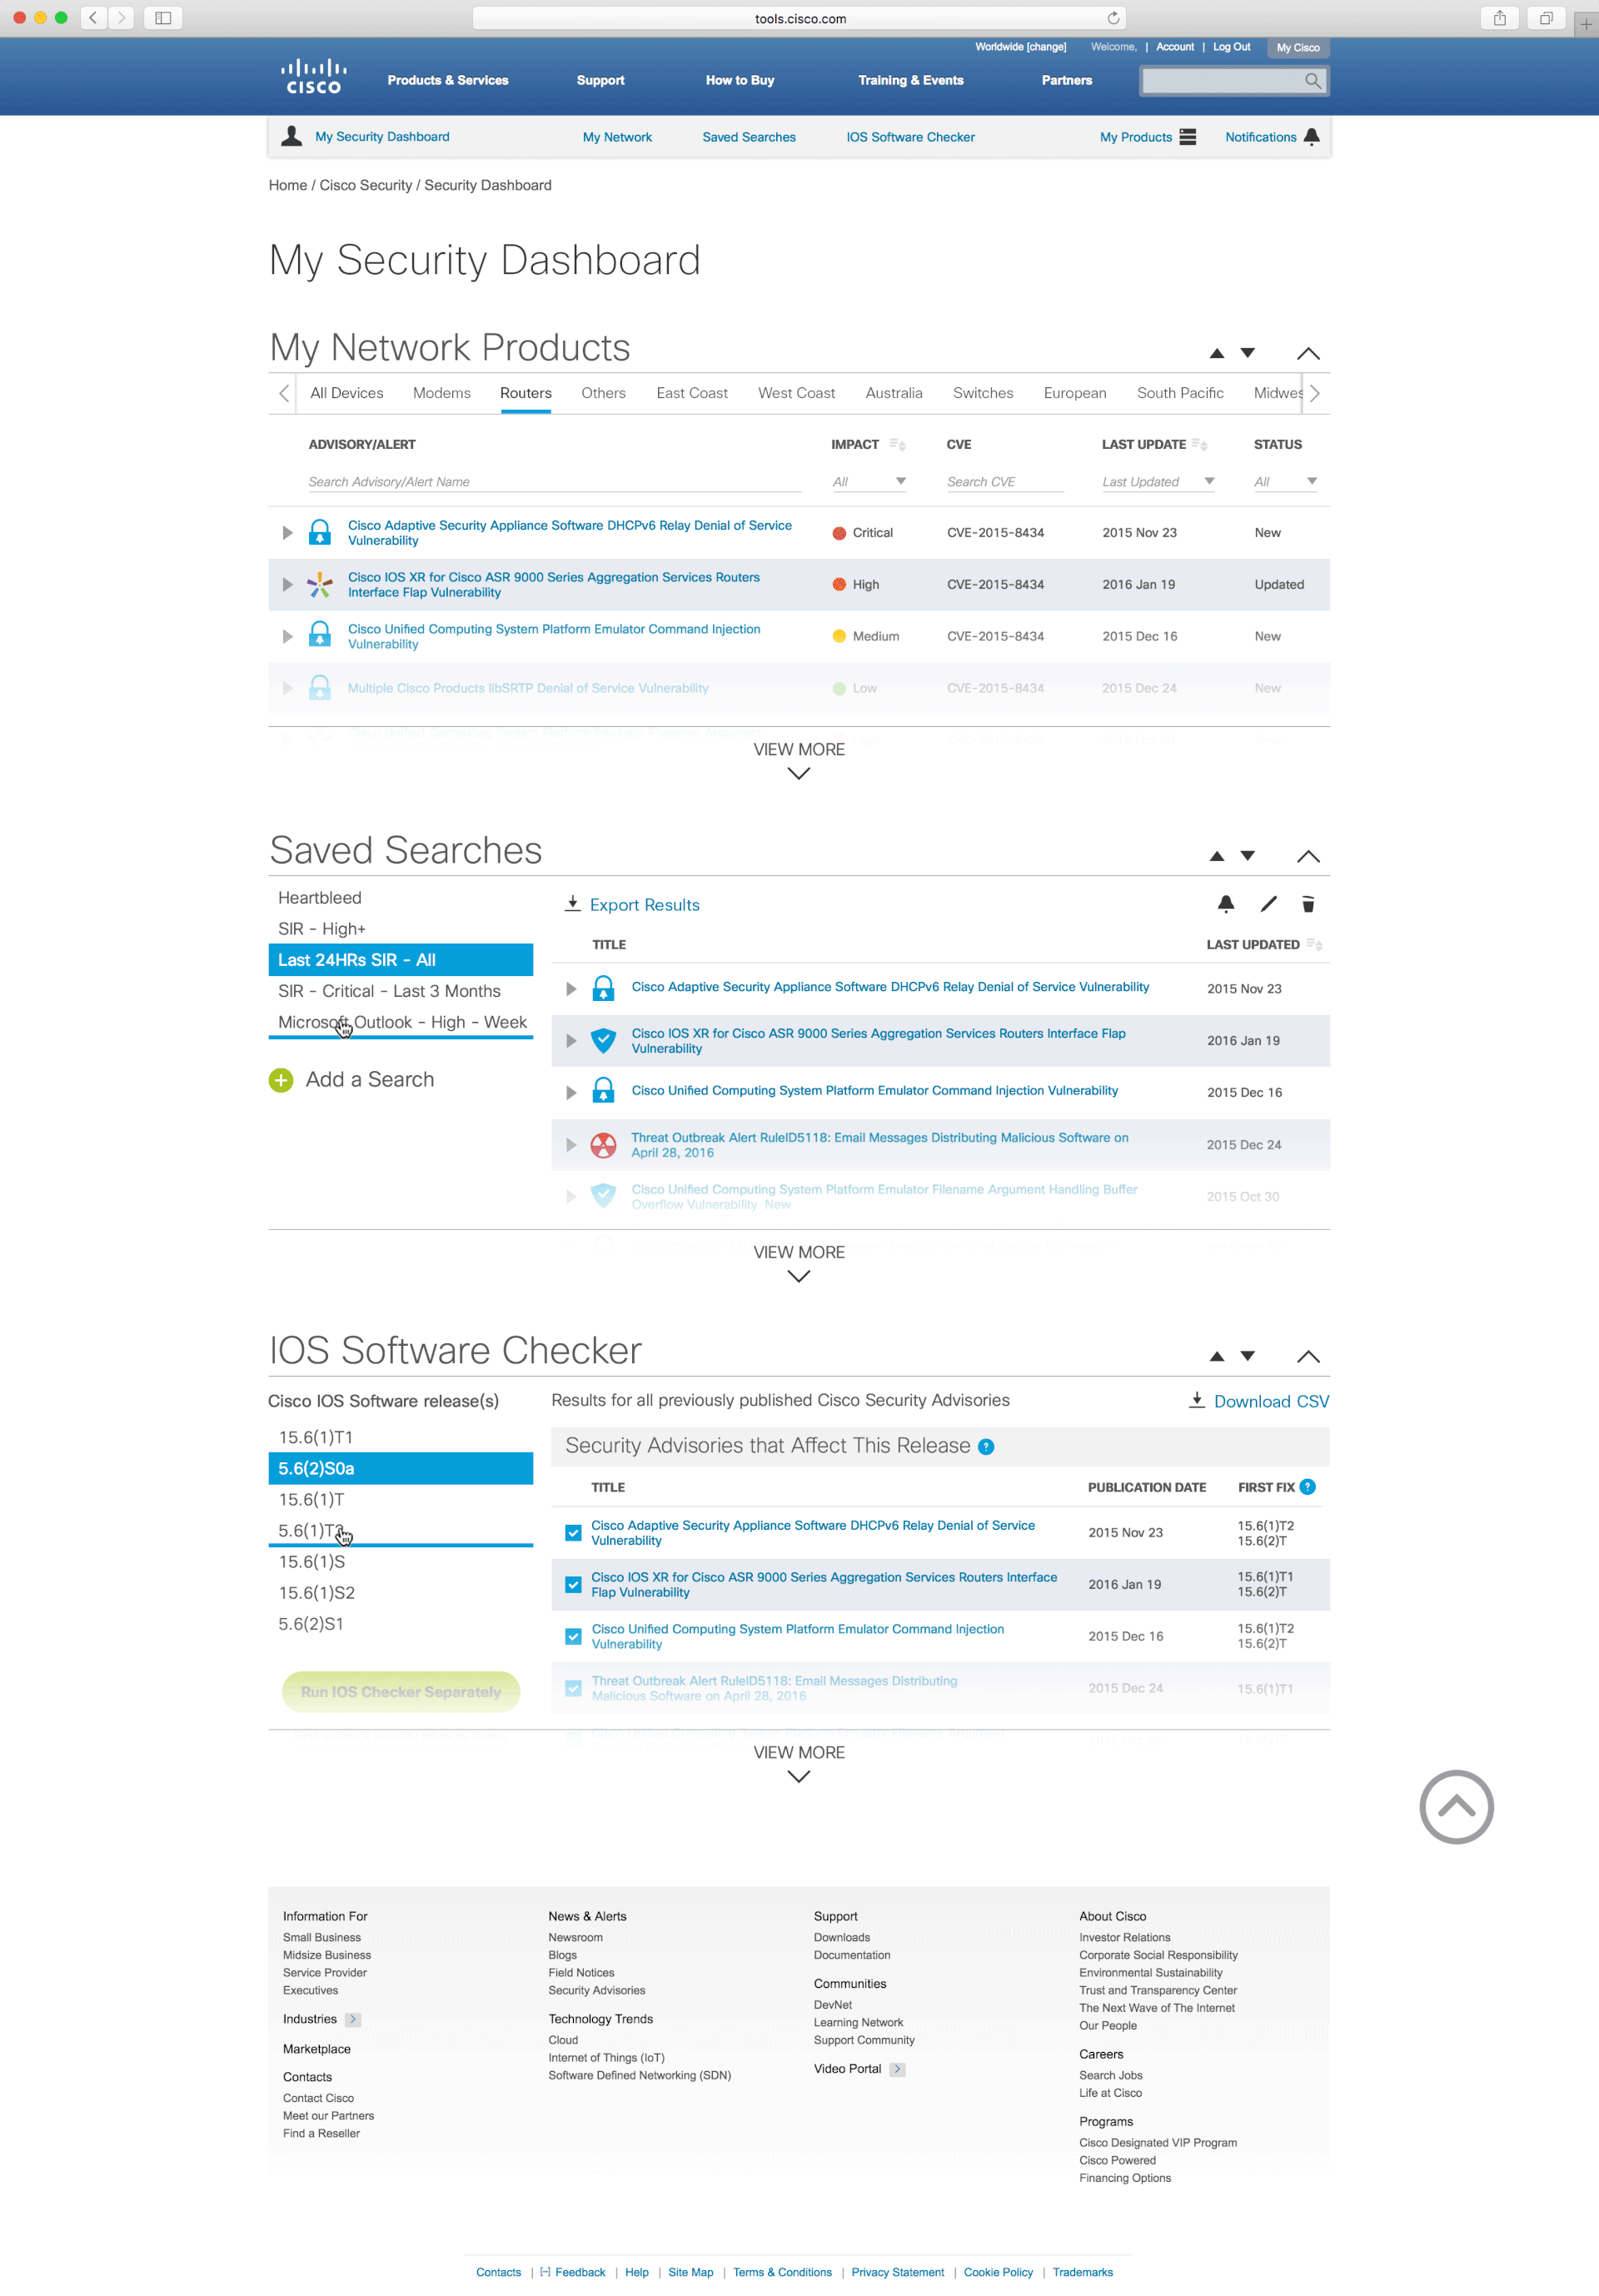
Task: Click the green Add a Search plus icon
Action: click(x=281, y=1080)
